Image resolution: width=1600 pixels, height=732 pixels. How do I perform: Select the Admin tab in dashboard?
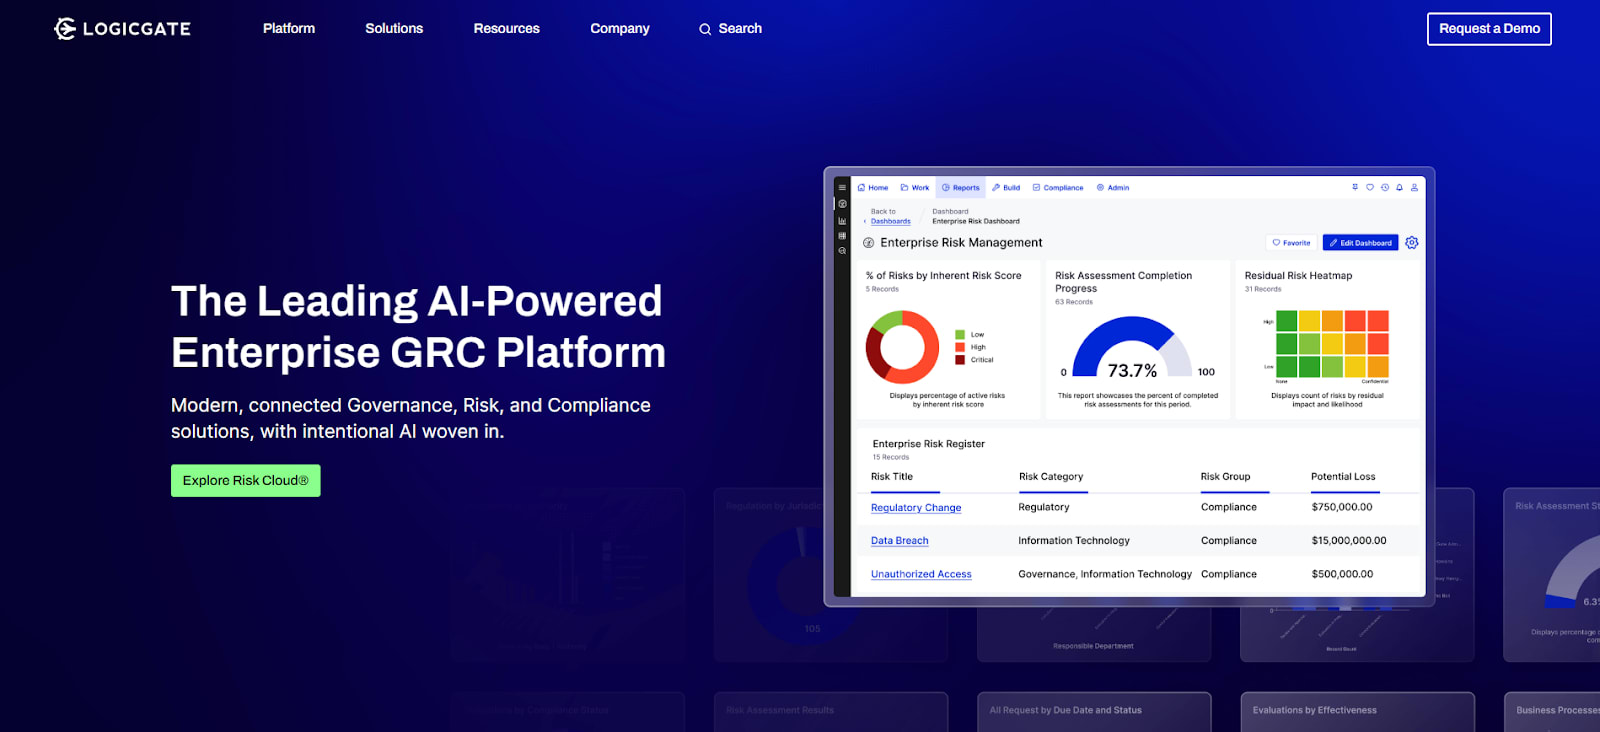click(x=1113, y=187)
